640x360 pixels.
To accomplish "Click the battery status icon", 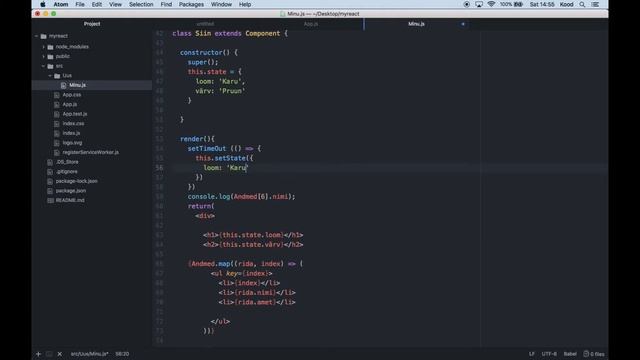I will click(x=518, y=4).
